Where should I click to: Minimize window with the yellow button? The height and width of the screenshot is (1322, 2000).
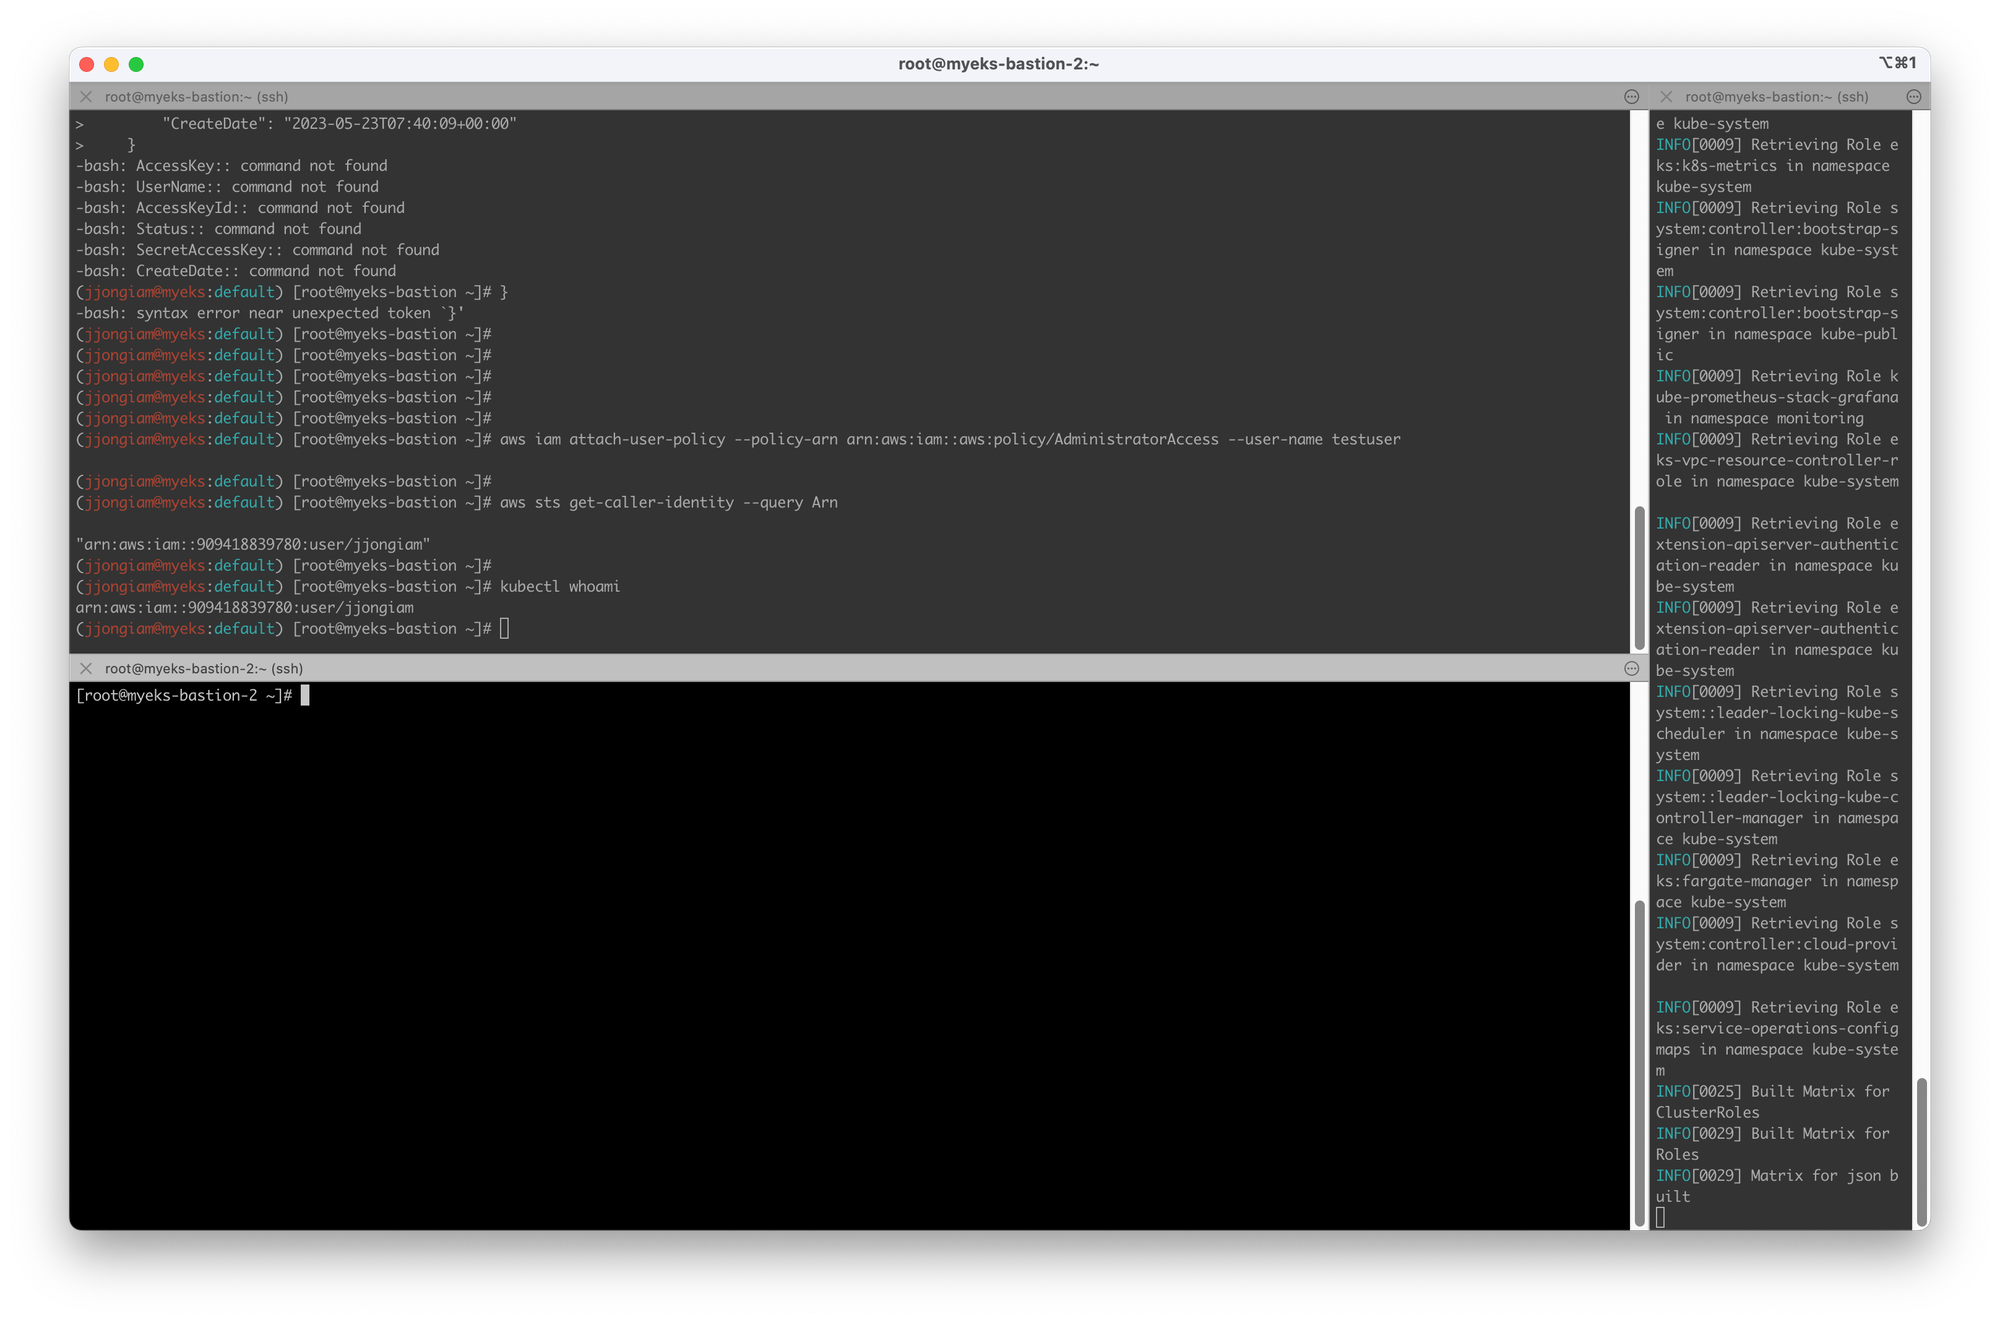click(x=111, y=64)
